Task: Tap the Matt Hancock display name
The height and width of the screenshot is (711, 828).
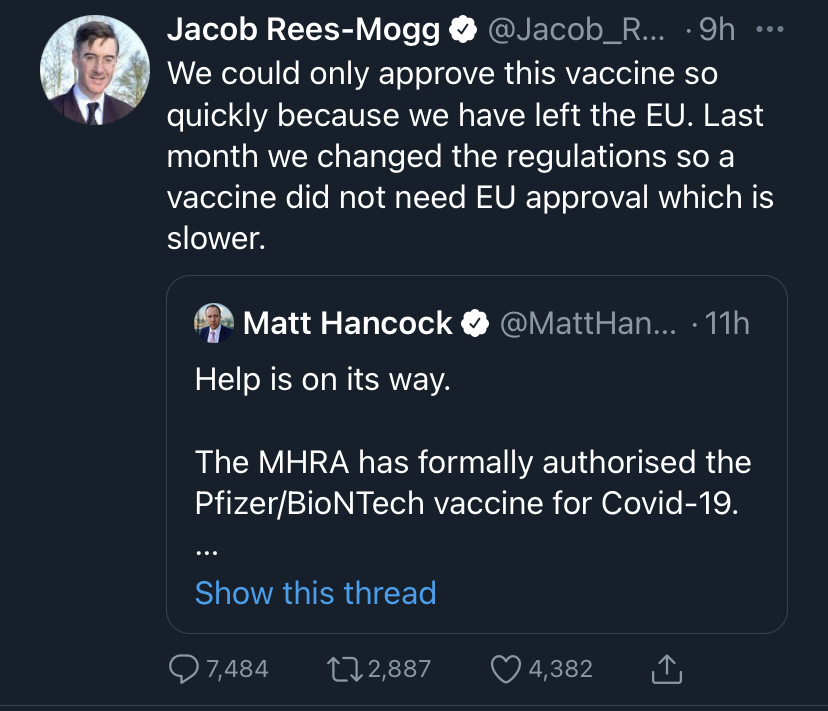Action: tap(348, 323)
